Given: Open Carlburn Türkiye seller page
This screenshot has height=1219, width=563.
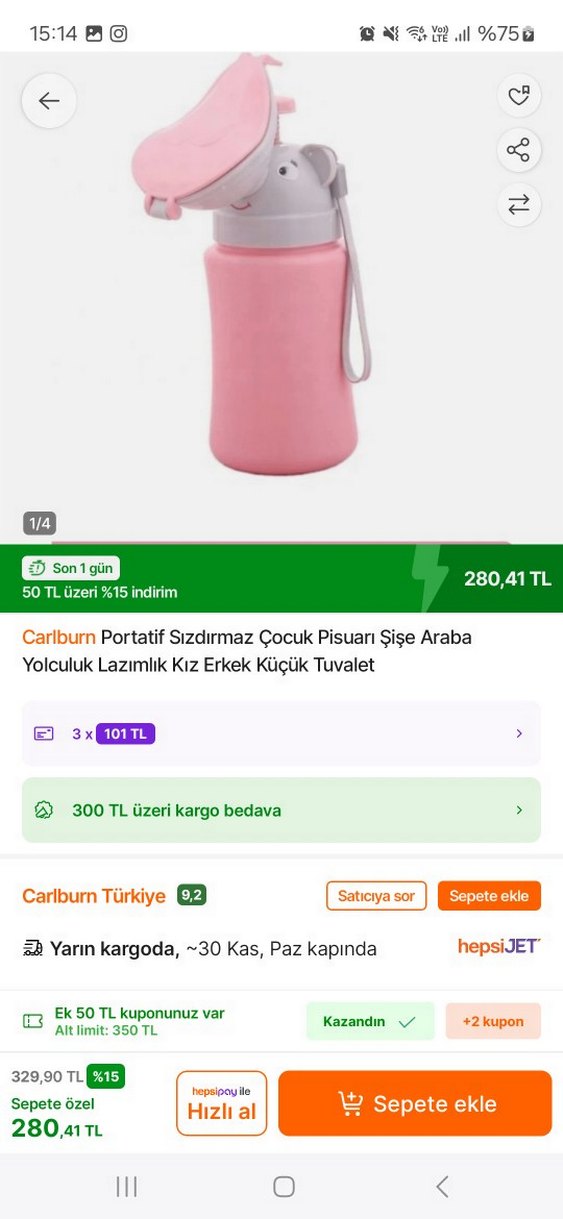Looking at the screenshot, I should [x=94, y=896].
